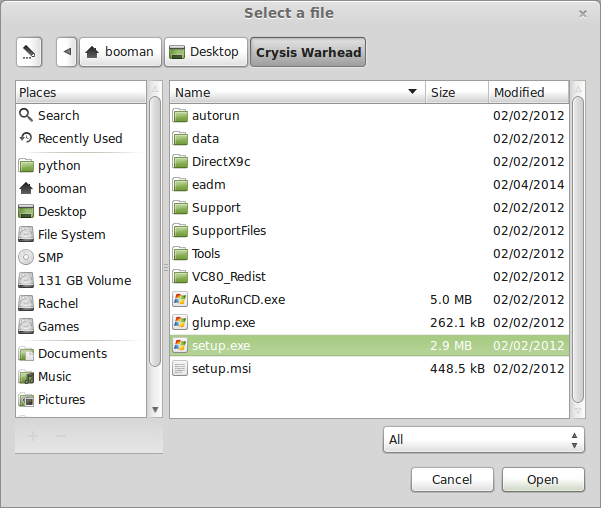
Task: Select the SupportFiles folder
Action: (x=369, y=230)
